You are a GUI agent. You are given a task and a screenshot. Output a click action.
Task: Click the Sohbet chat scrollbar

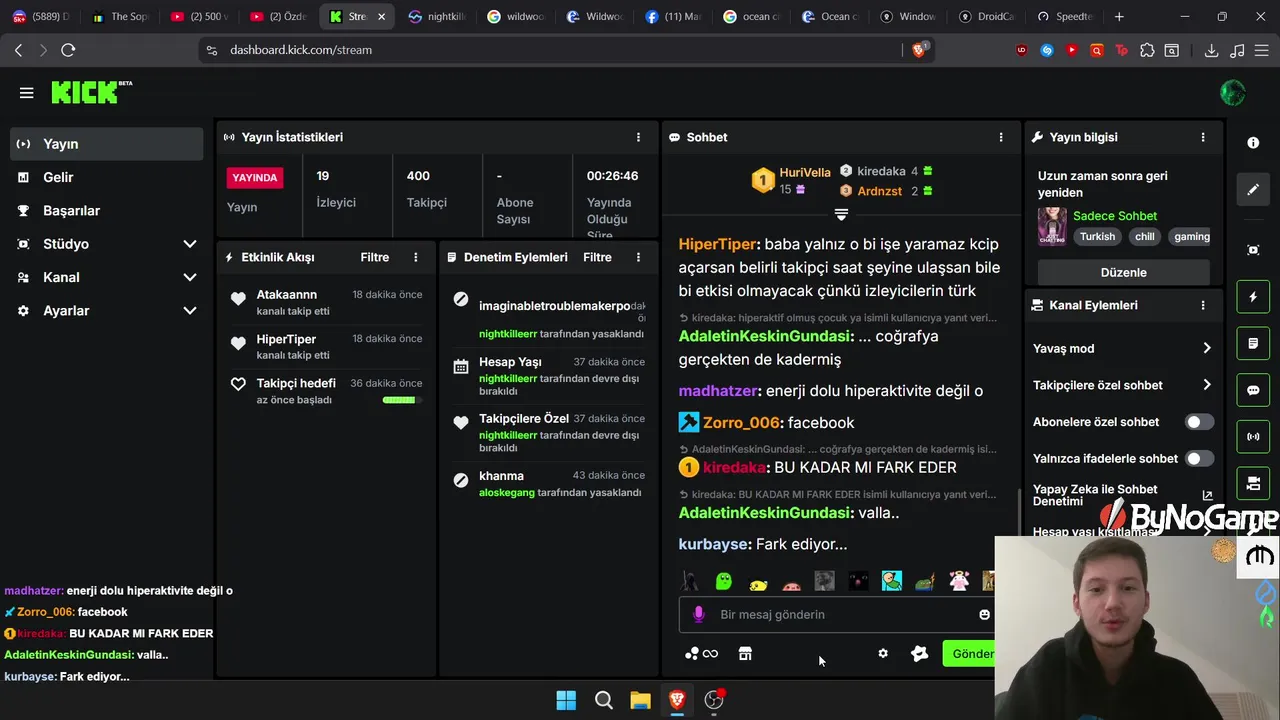click(x=1018, y=513)
